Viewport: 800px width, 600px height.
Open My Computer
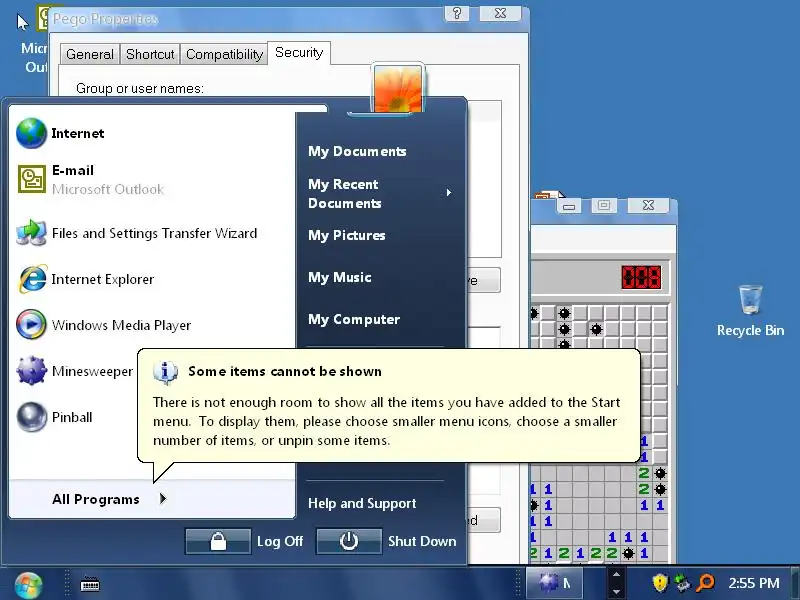coord(354,319)
